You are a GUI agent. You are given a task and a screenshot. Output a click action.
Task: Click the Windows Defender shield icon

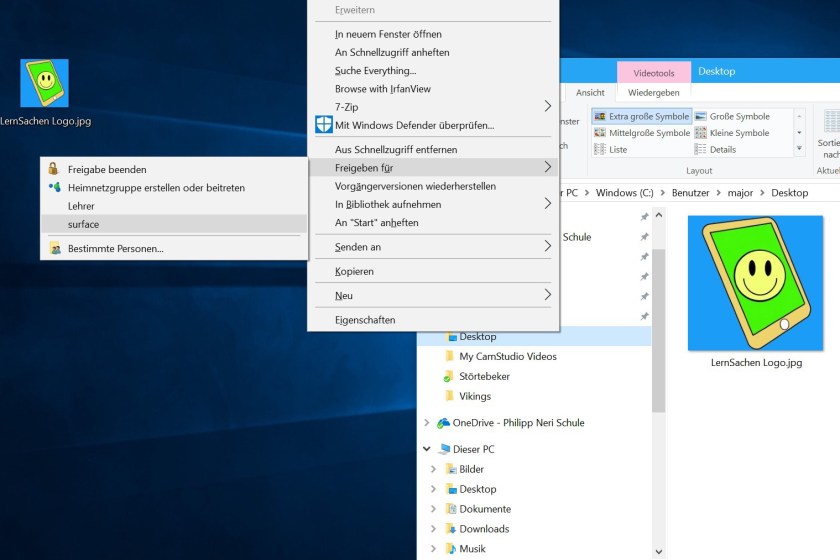click(x=324, y=125)
